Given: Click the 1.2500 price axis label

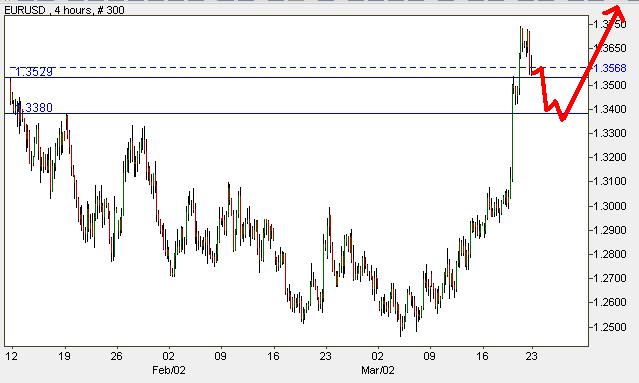Looking at the screenshot, I should click(610, 327).
